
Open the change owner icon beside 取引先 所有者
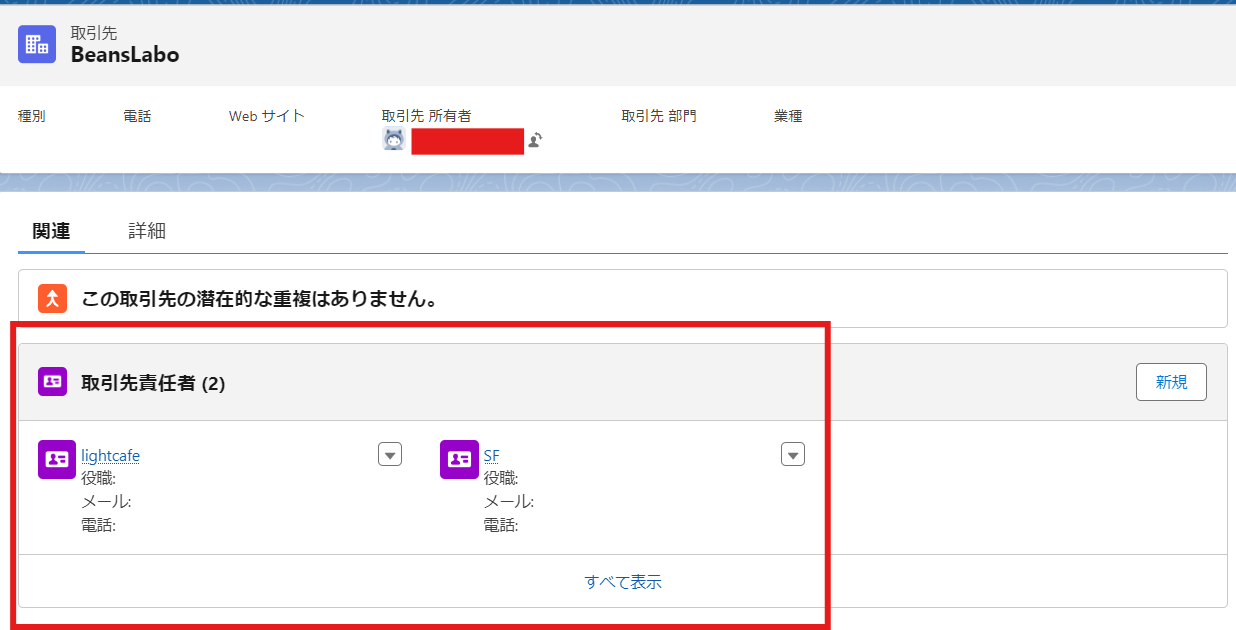534,141
